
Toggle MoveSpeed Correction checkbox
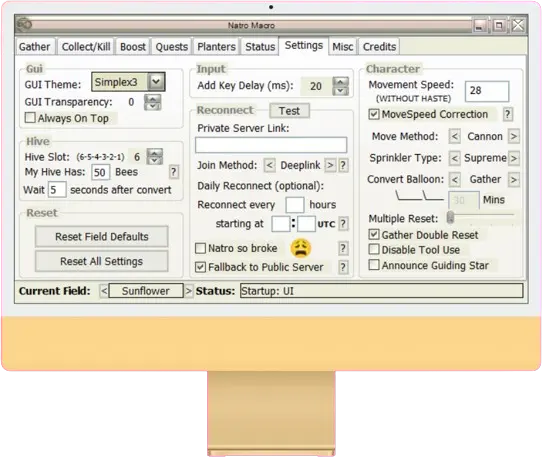click(374, 114)
